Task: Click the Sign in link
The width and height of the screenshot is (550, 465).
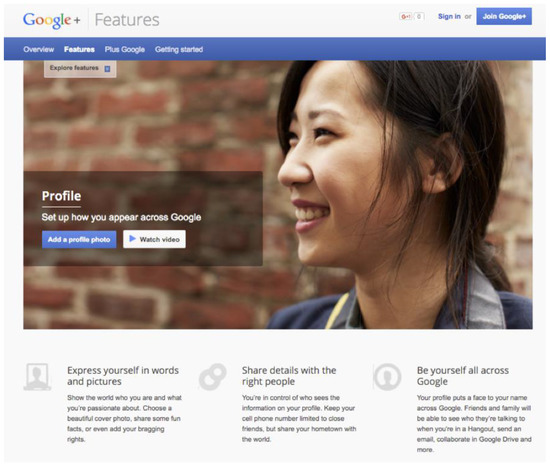Action: (449, 16)
